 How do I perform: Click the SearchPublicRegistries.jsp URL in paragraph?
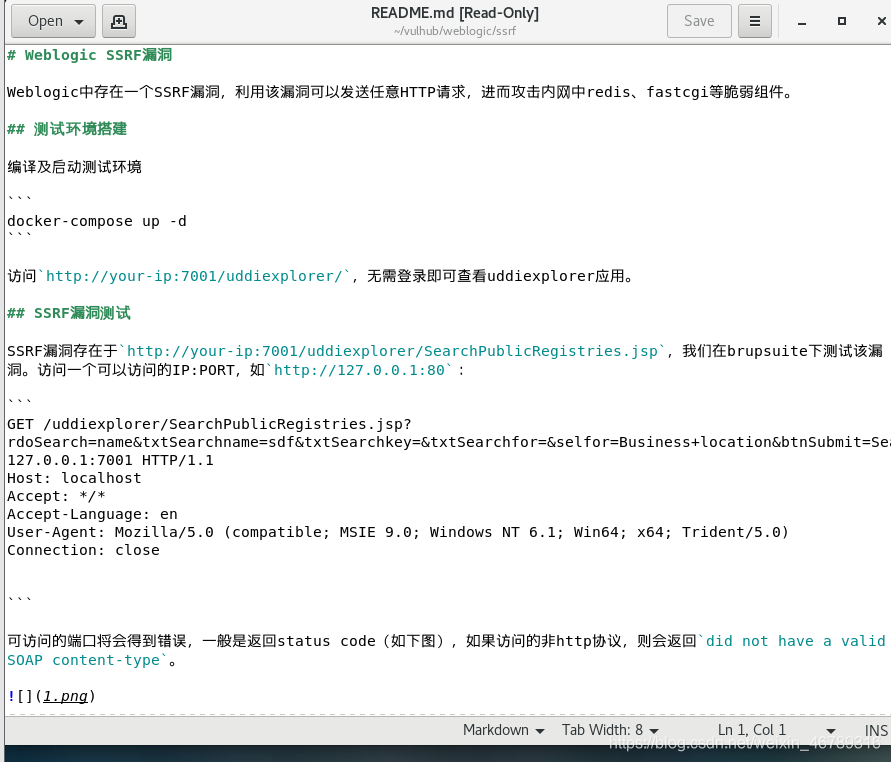(x=392, y=351)
